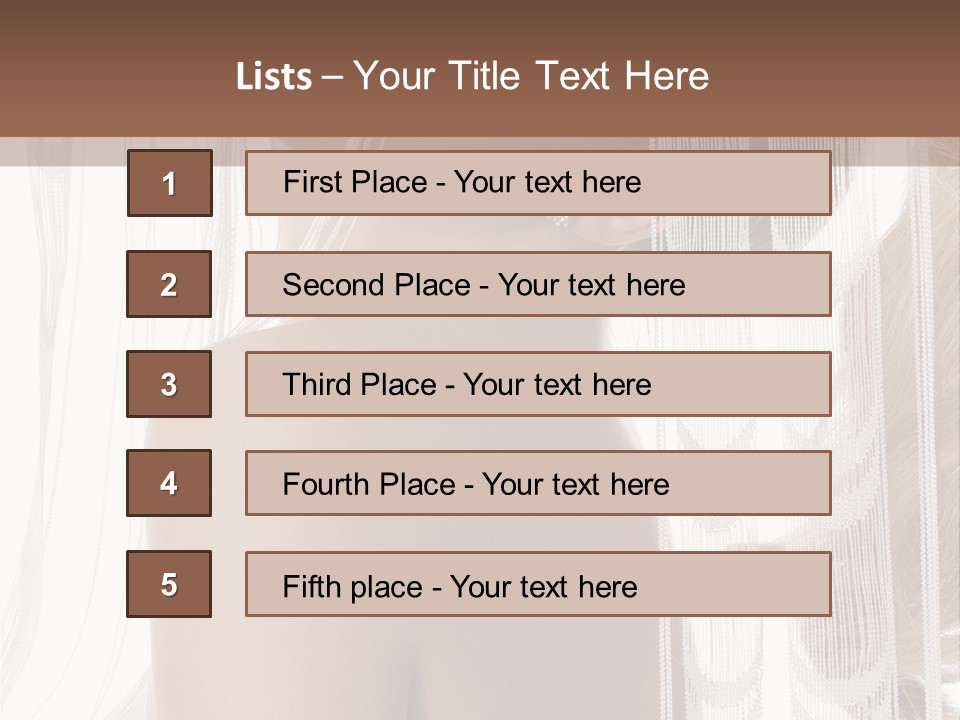Screen dimensions: 960x720
Task: Select the number 1 box
Action: click(169, 183)
